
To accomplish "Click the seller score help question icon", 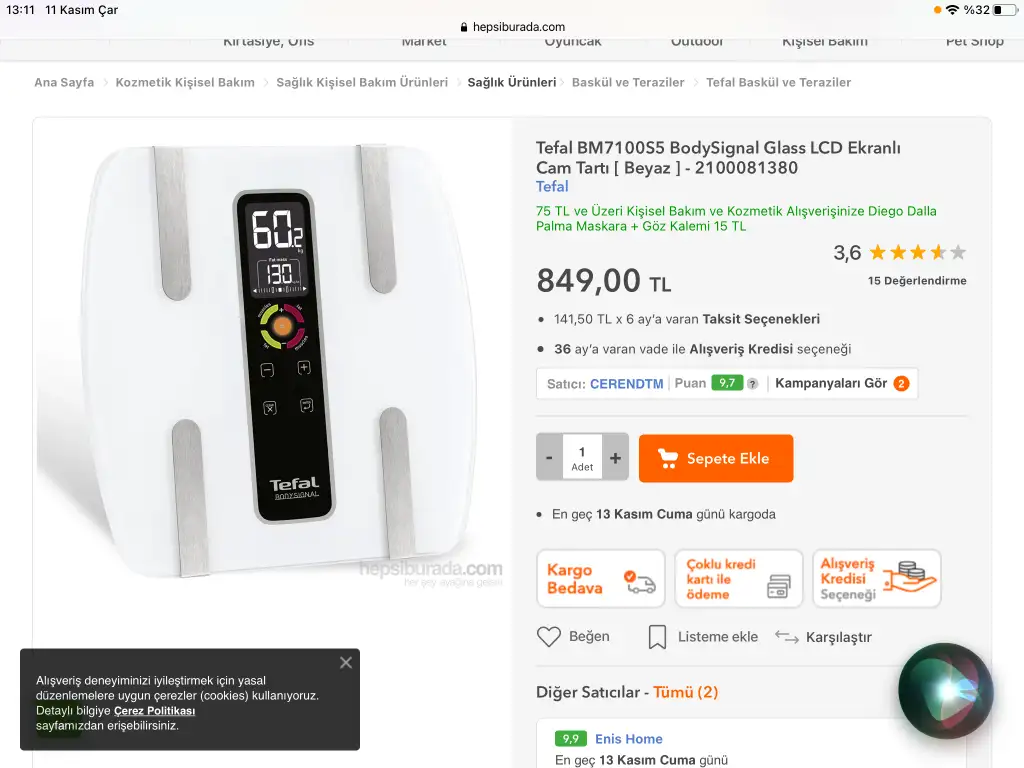I will [x=752, y=383].
